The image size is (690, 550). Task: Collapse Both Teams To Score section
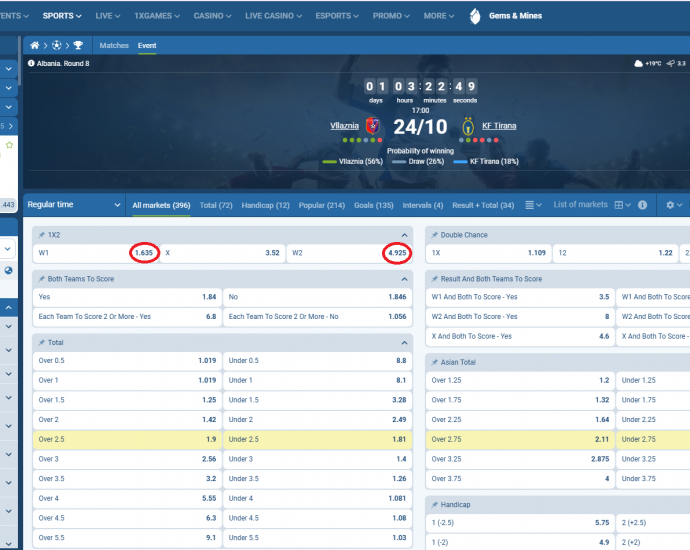404,279
